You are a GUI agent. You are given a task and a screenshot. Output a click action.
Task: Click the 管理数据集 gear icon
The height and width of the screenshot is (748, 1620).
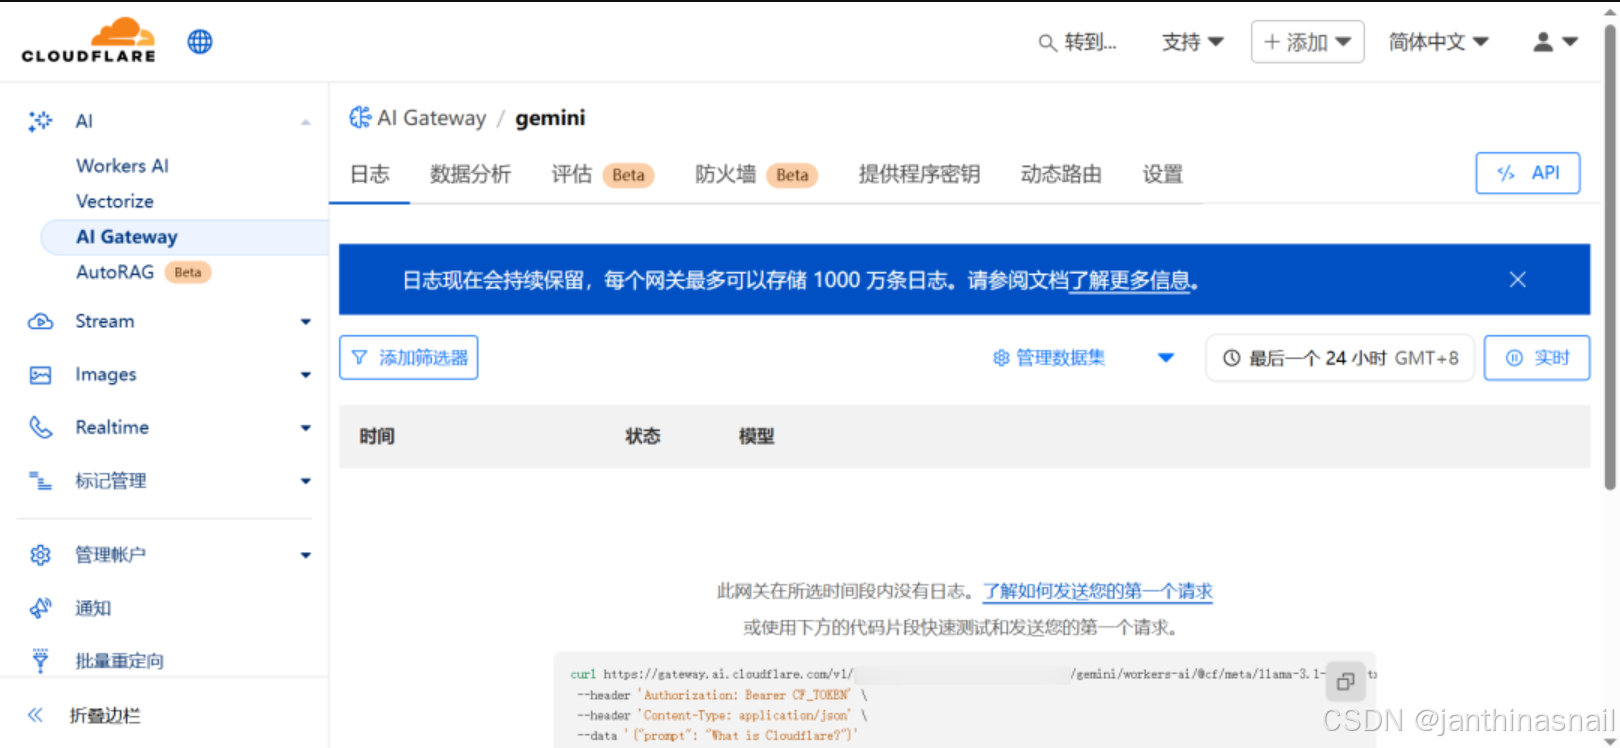coord(1001,358)
